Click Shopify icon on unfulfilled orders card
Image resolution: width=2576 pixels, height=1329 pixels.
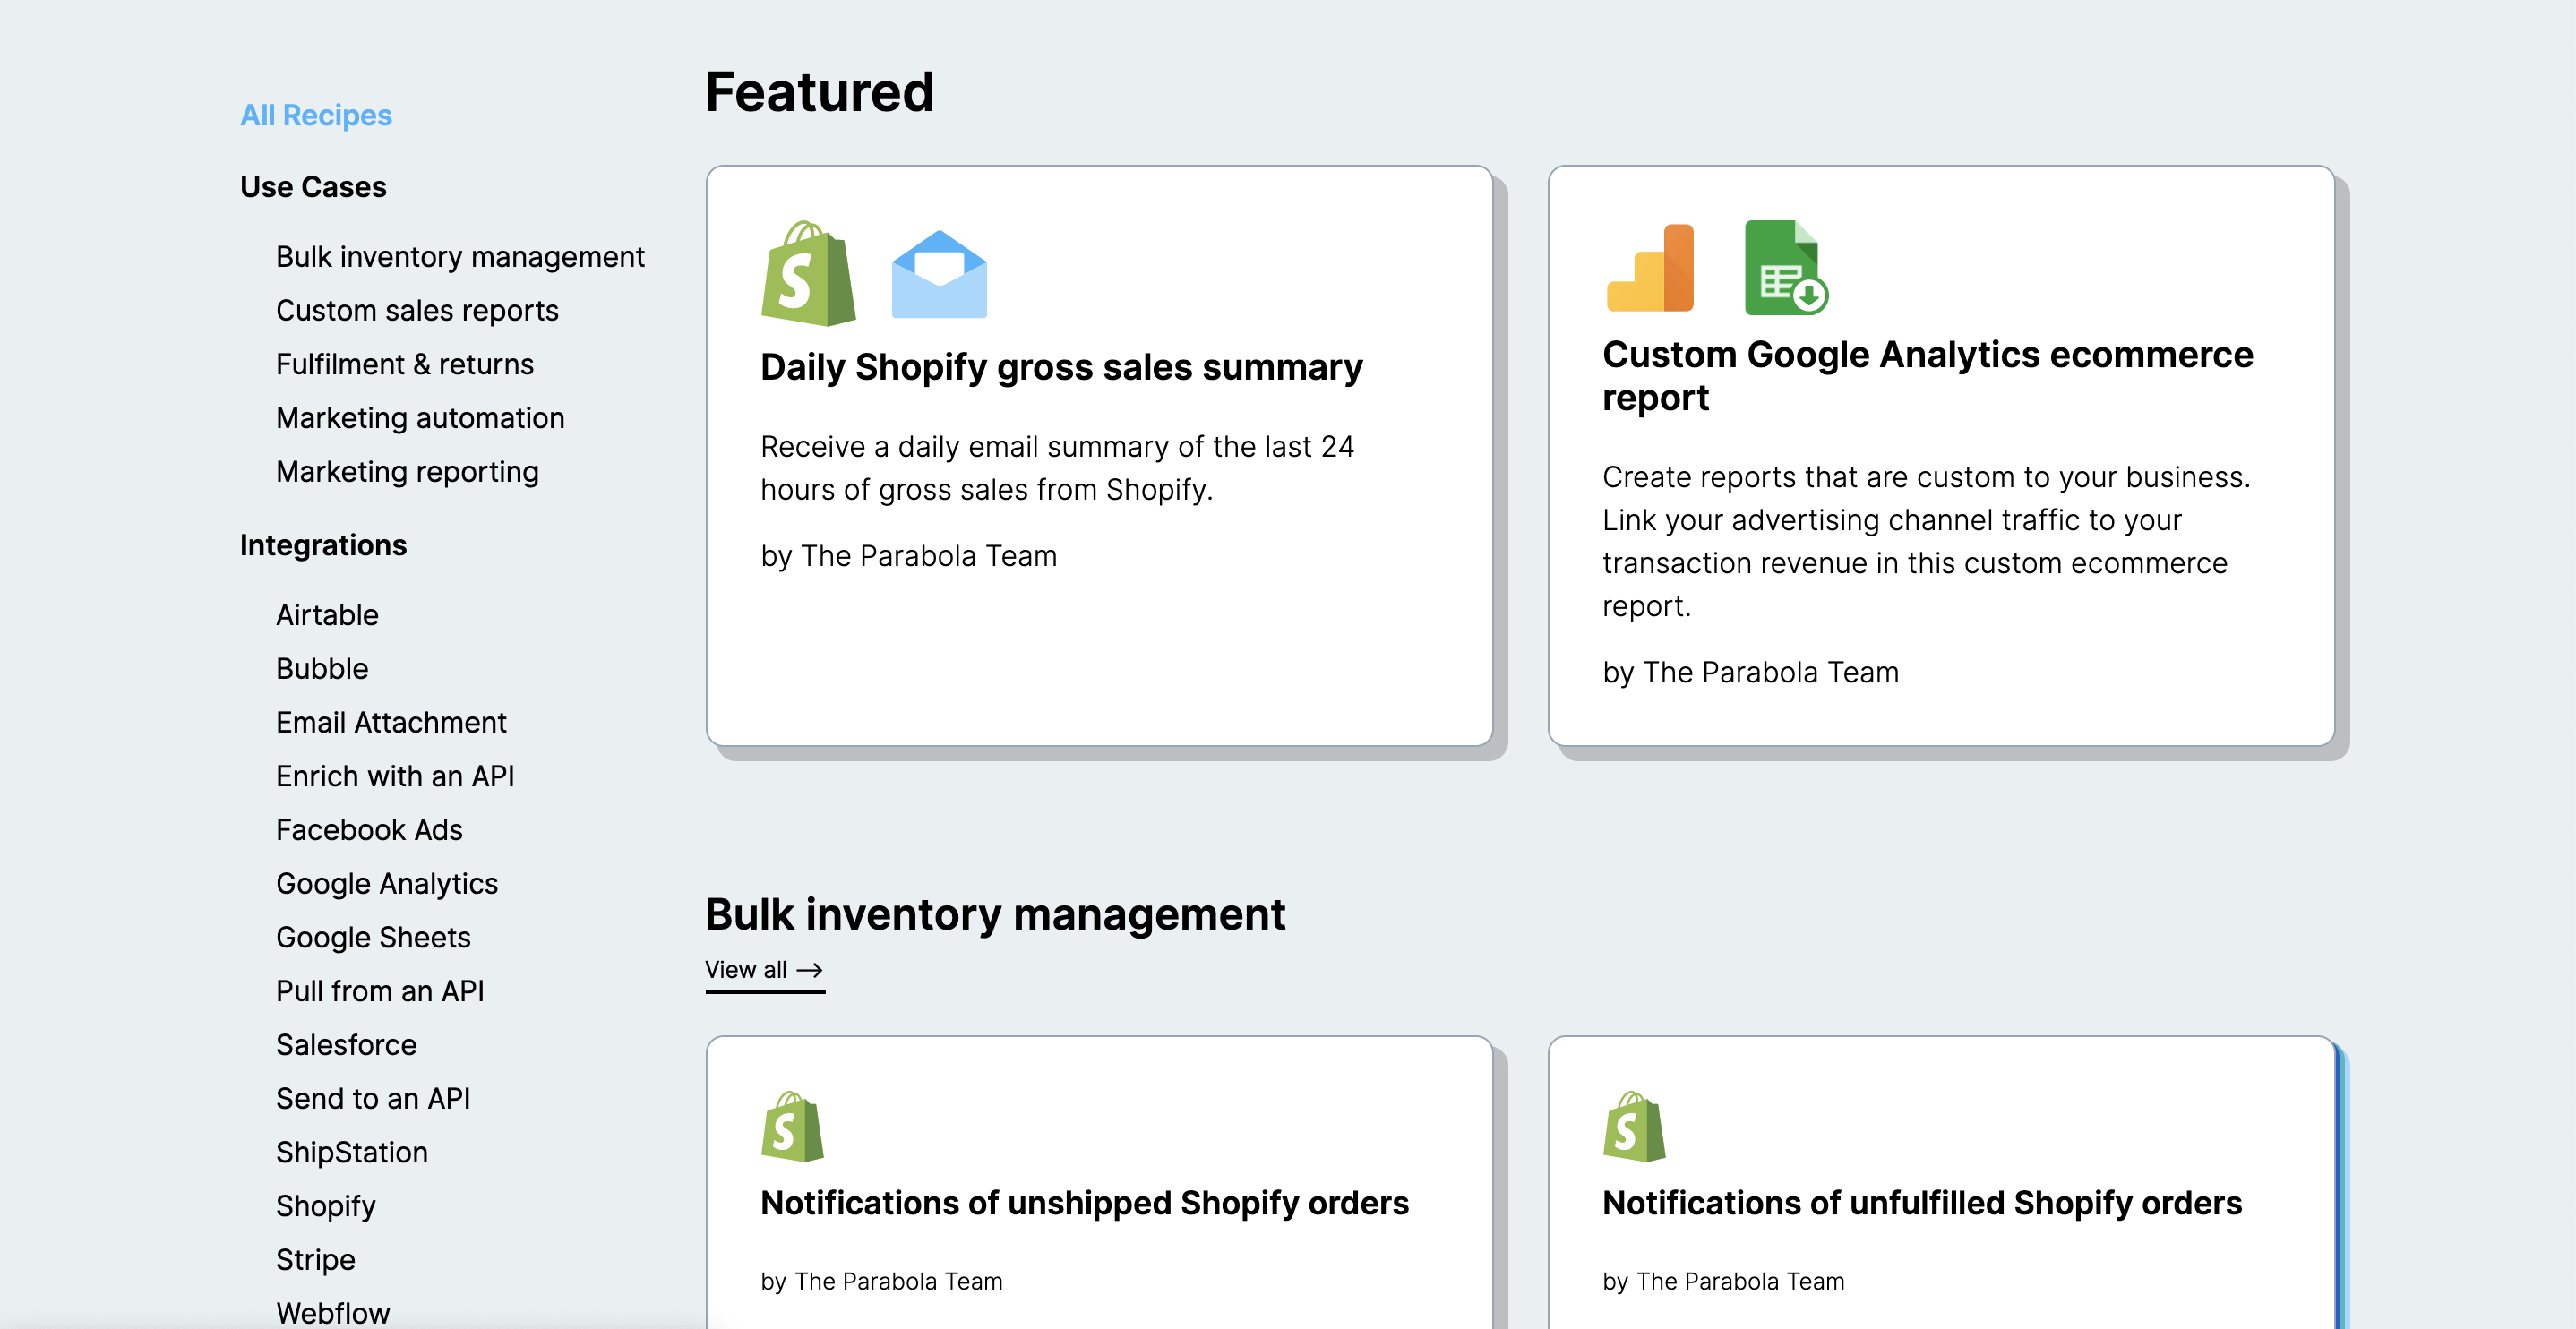tap(1634, 1126)
